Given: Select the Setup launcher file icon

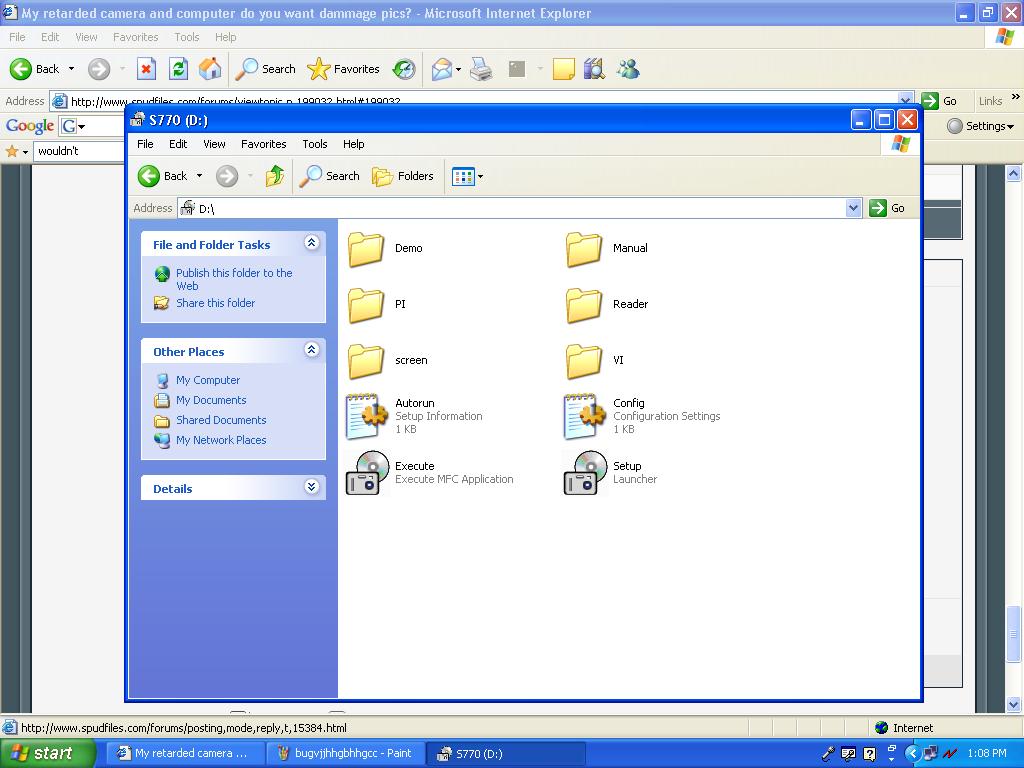Looking at the screenshot, I should pos(585,473).
